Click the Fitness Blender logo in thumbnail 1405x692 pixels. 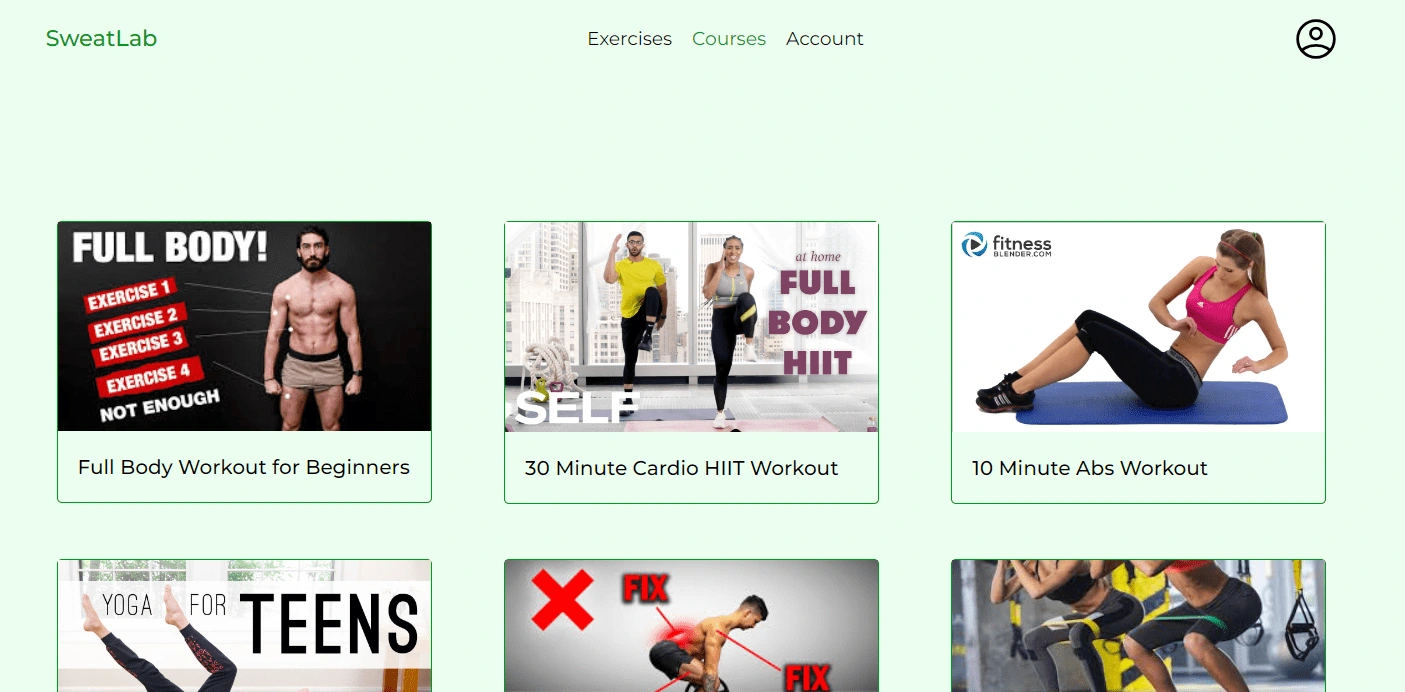coord(1006,245)
